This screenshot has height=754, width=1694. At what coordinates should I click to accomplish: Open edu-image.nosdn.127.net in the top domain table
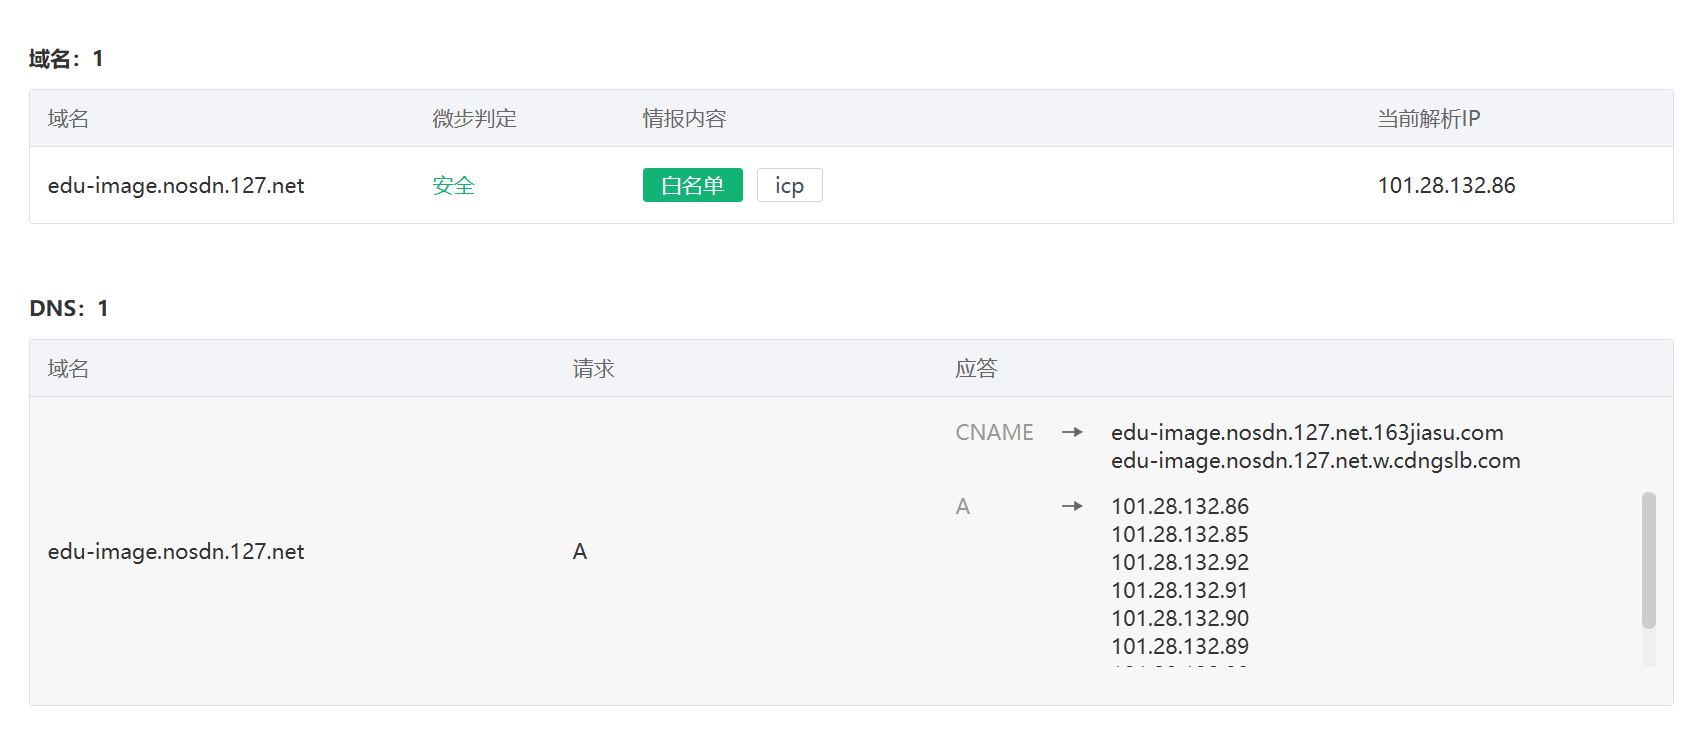pyautogui.click(x=176, y=185)
